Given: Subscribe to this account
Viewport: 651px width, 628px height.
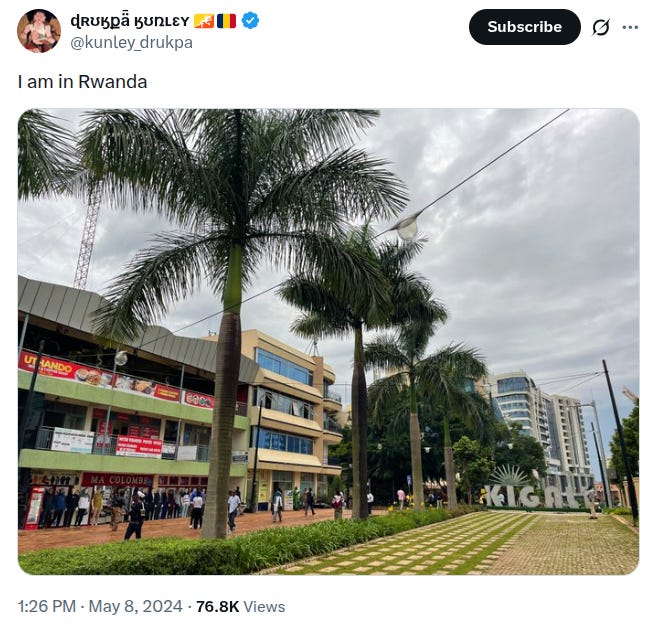Looking at the screenshot, I should 524,27.
